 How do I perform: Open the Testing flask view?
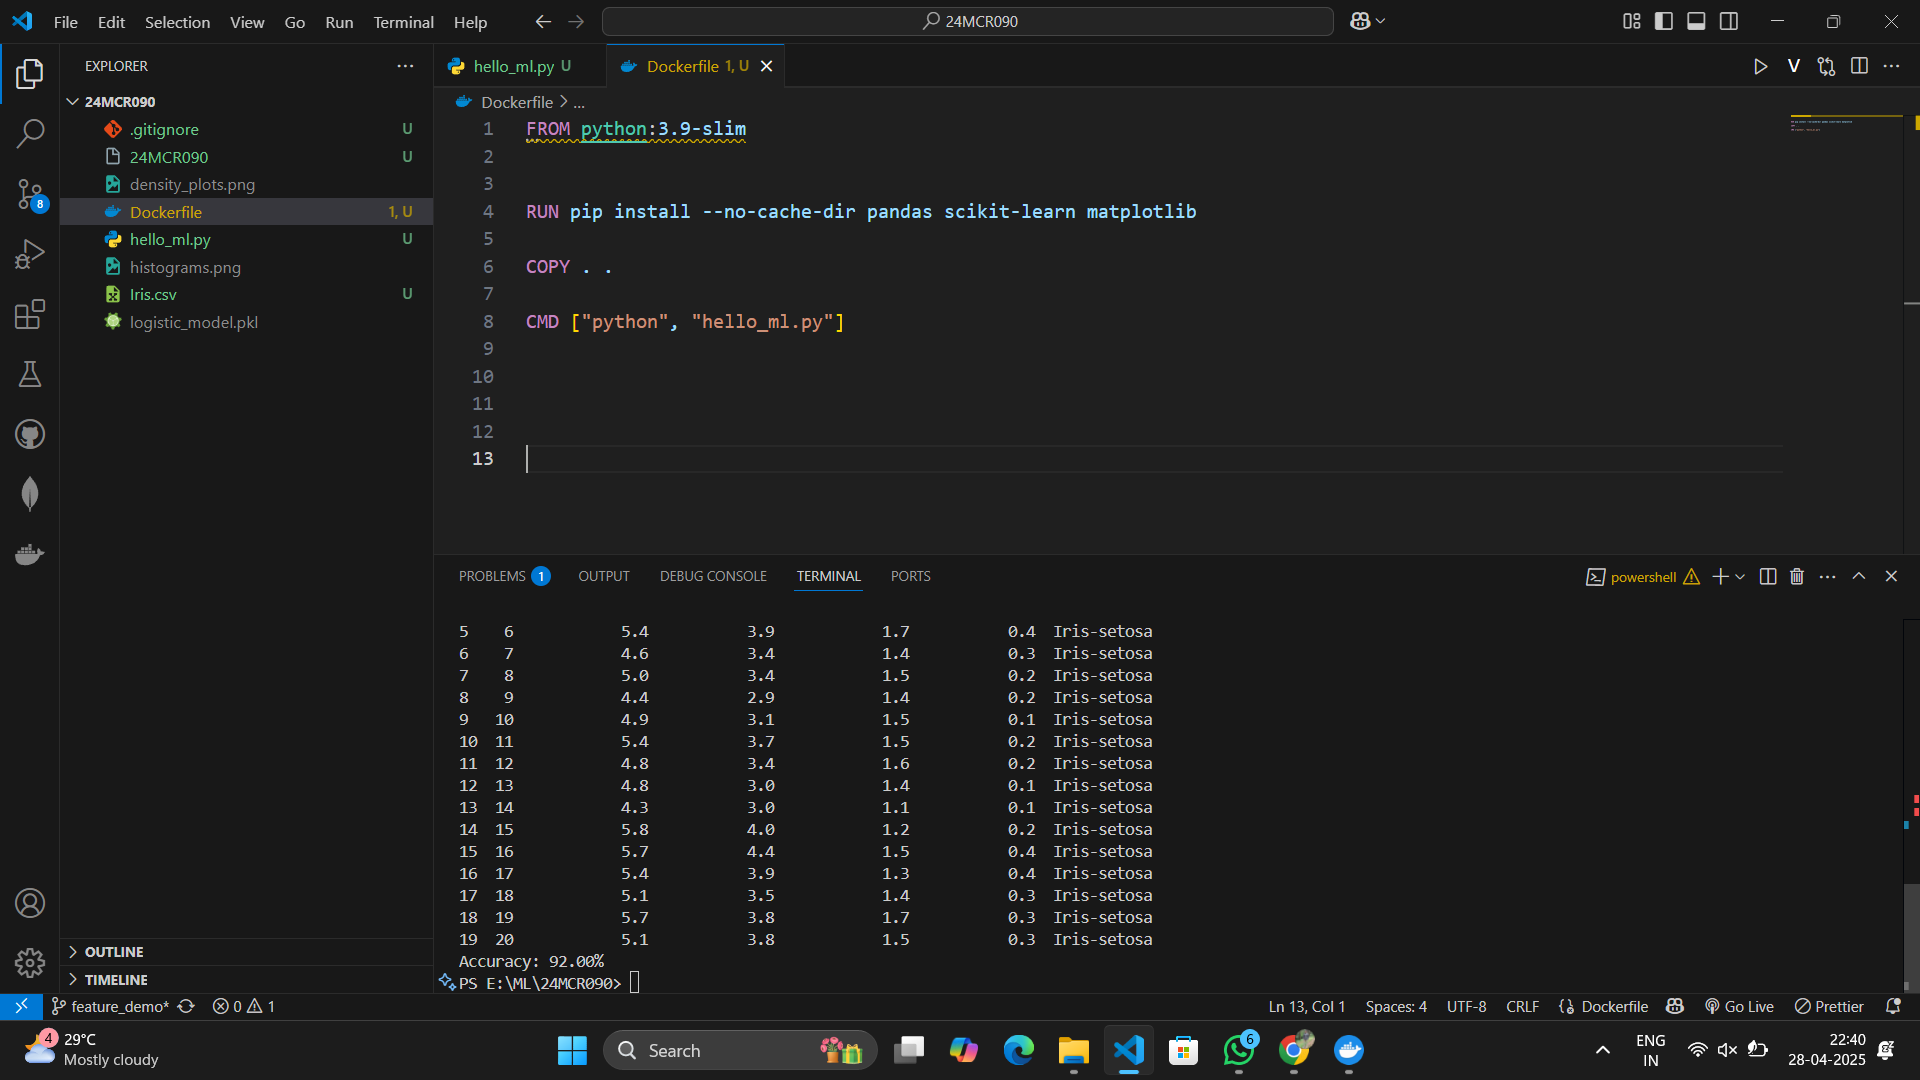pos(30,374)
